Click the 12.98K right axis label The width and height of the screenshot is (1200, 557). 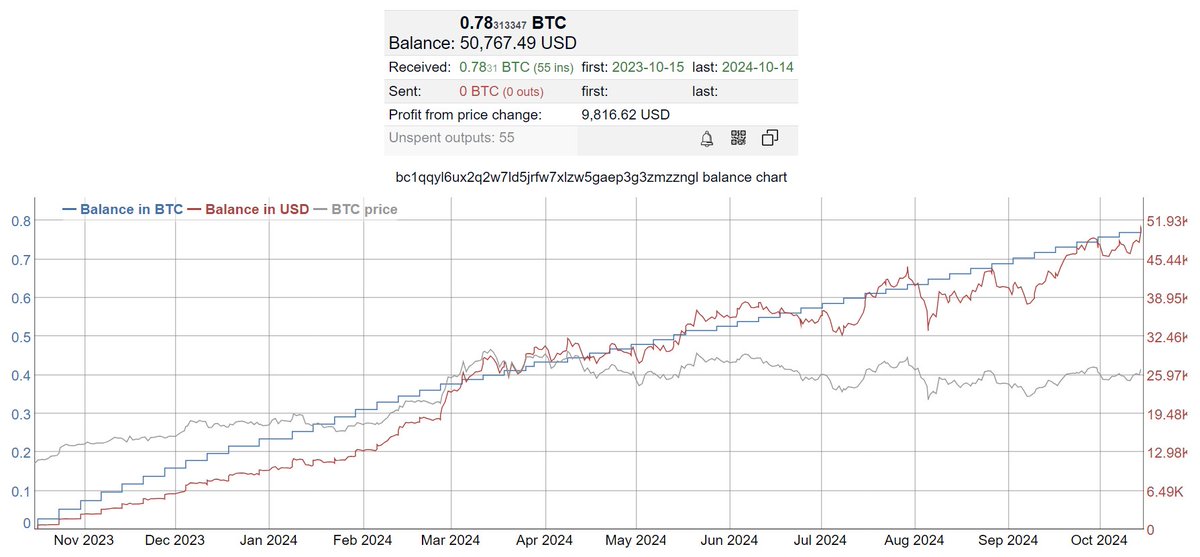pos(1167,453)
